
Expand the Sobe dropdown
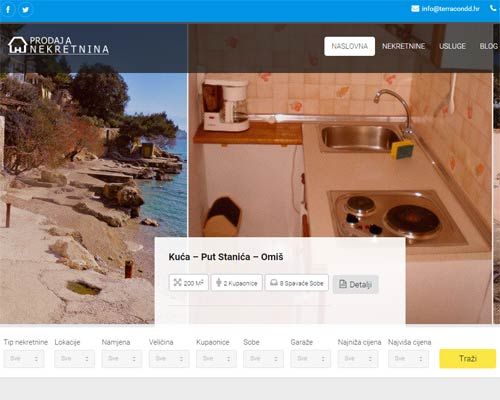tap(263, 359)
